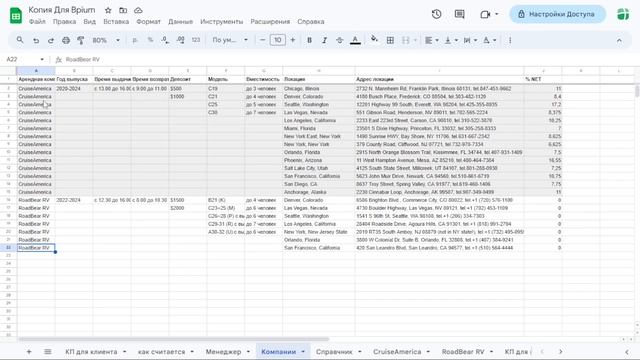Start a video call with camera icon
Viewport: 640px width, 360px height.
[485, 14]
